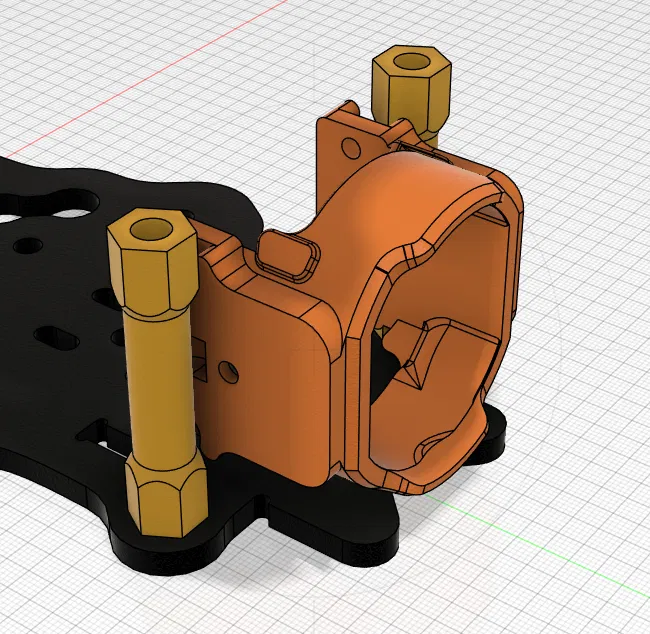Pick the small round hole on orange mount's side face
This screenshot has width=650, height=634.
pyautogui.click(x=228, y=372)
